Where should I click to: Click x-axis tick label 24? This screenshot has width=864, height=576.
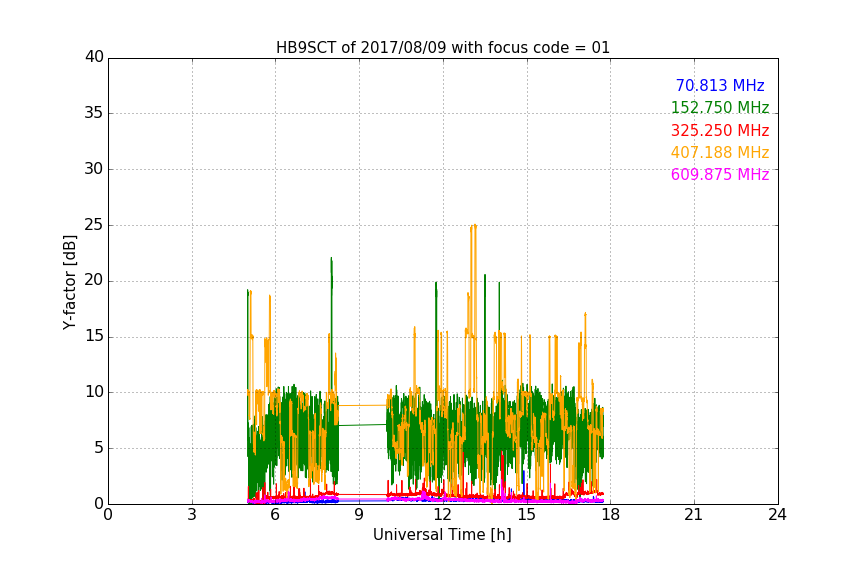778,515
